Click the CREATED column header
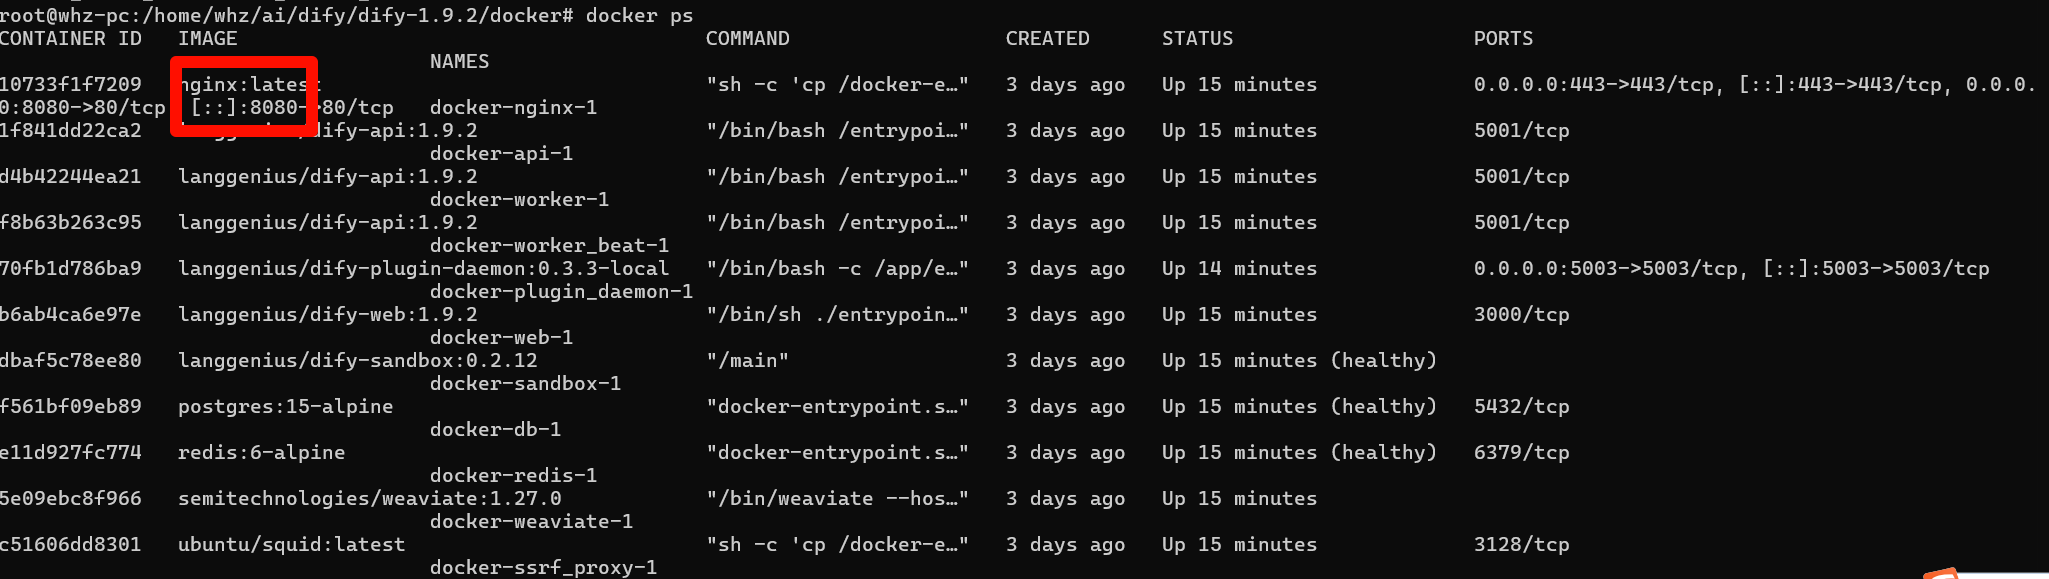Viewport: 2049px width, 579px height. point(1047,39)
